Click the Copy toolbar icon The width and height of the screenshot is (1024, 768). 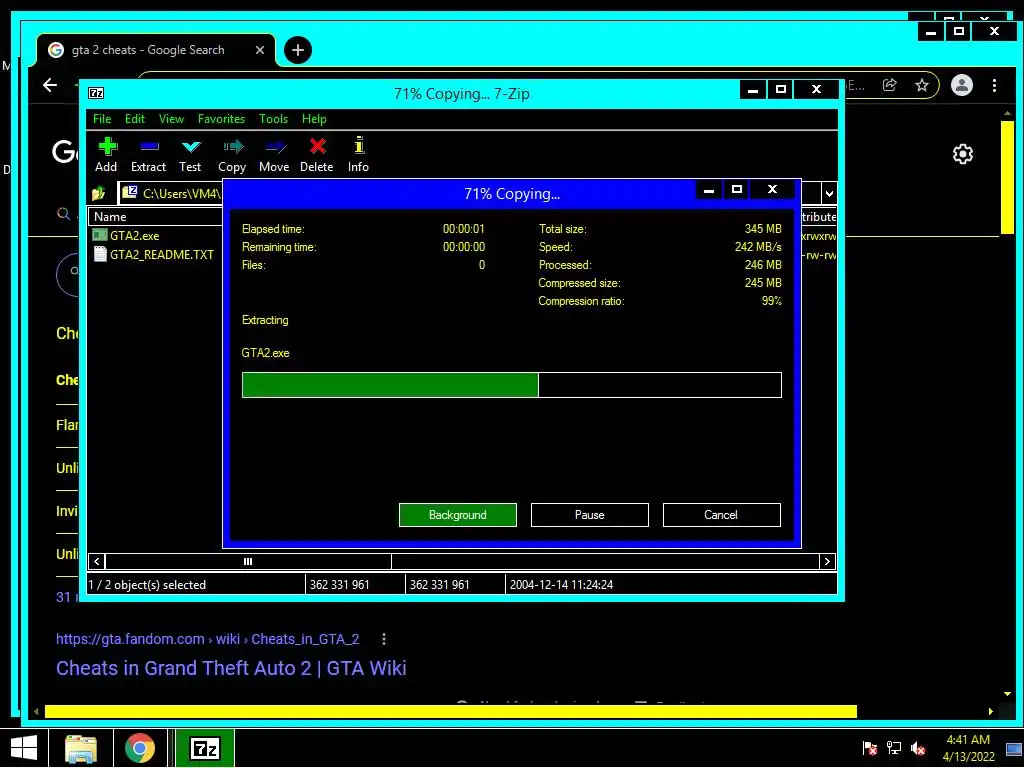(x=232, y=155)
